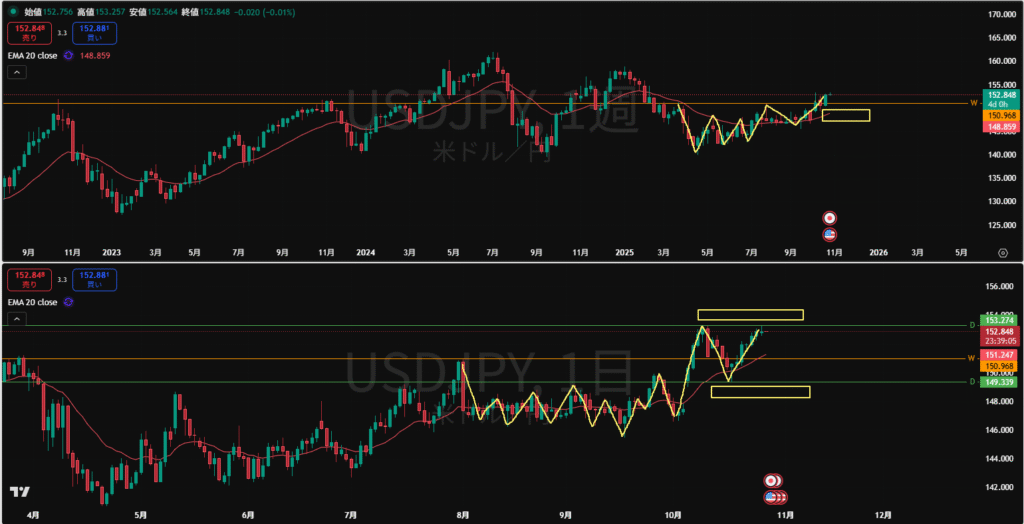The width and height of the screenshot is (1024, 524).
Task: Click the TradingView logo in lower chart
Action: (18, 492)
